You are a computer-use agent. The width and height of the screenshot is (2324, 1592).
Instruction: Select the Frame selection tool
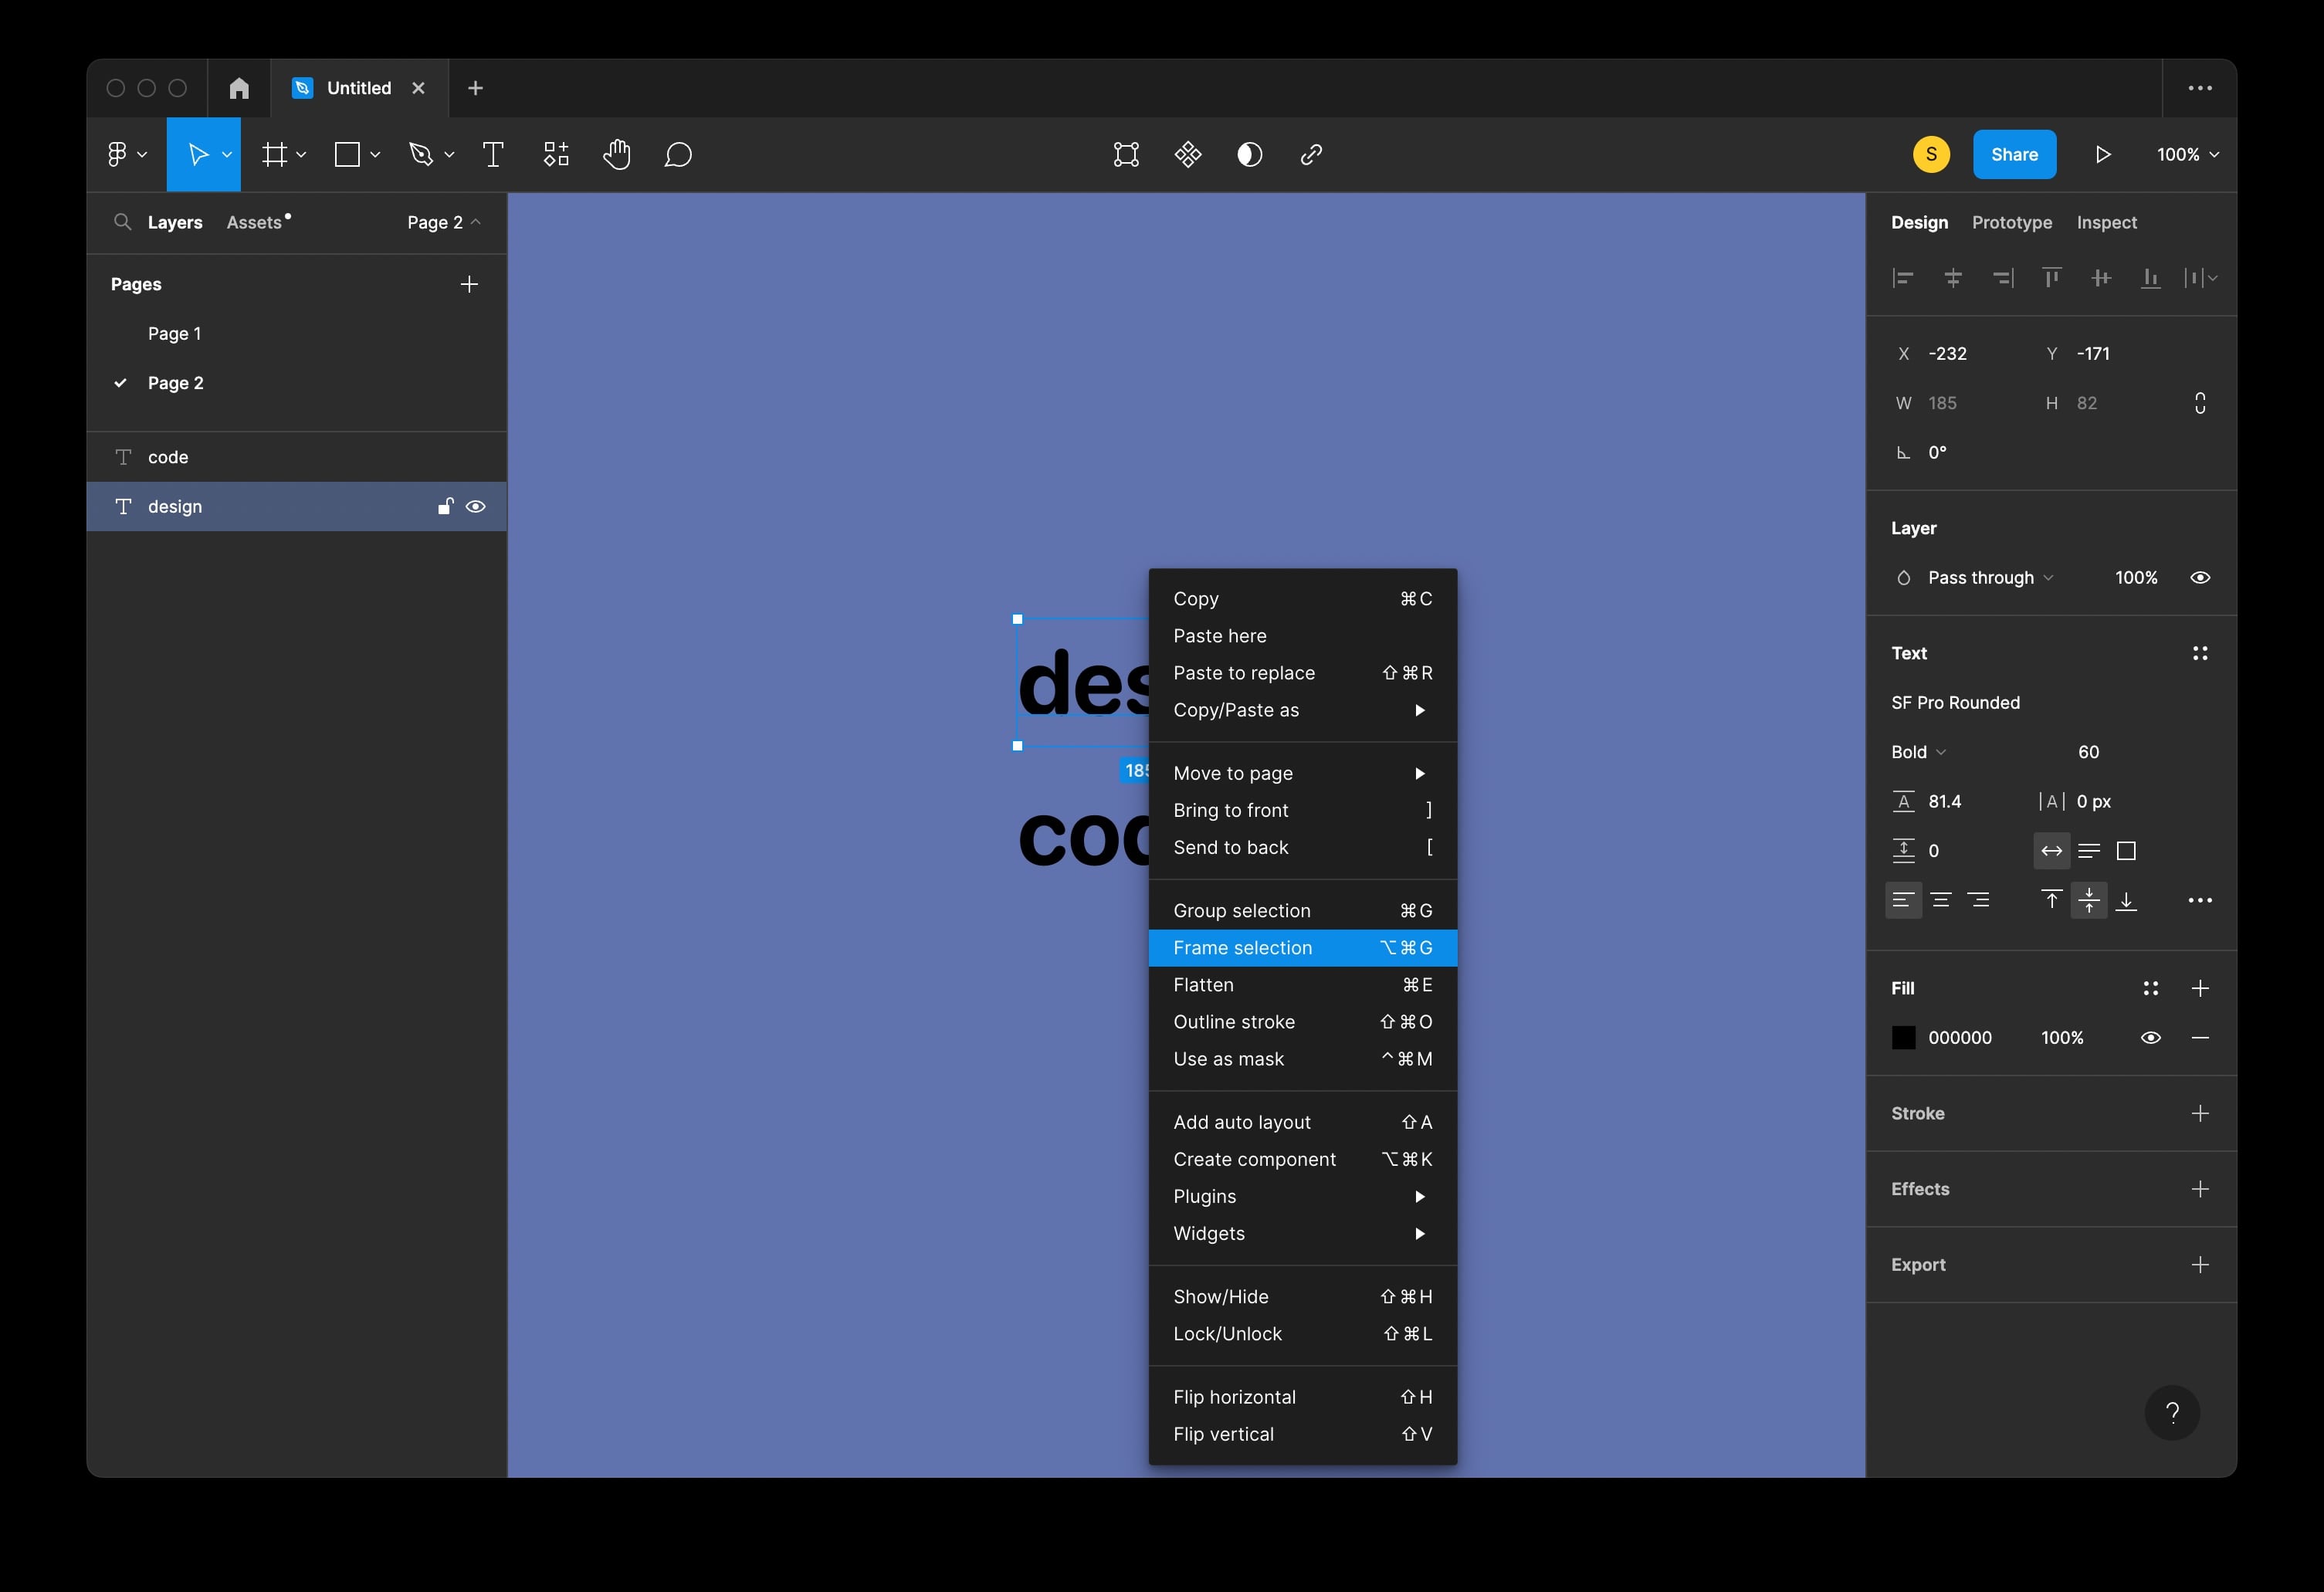1242,946
